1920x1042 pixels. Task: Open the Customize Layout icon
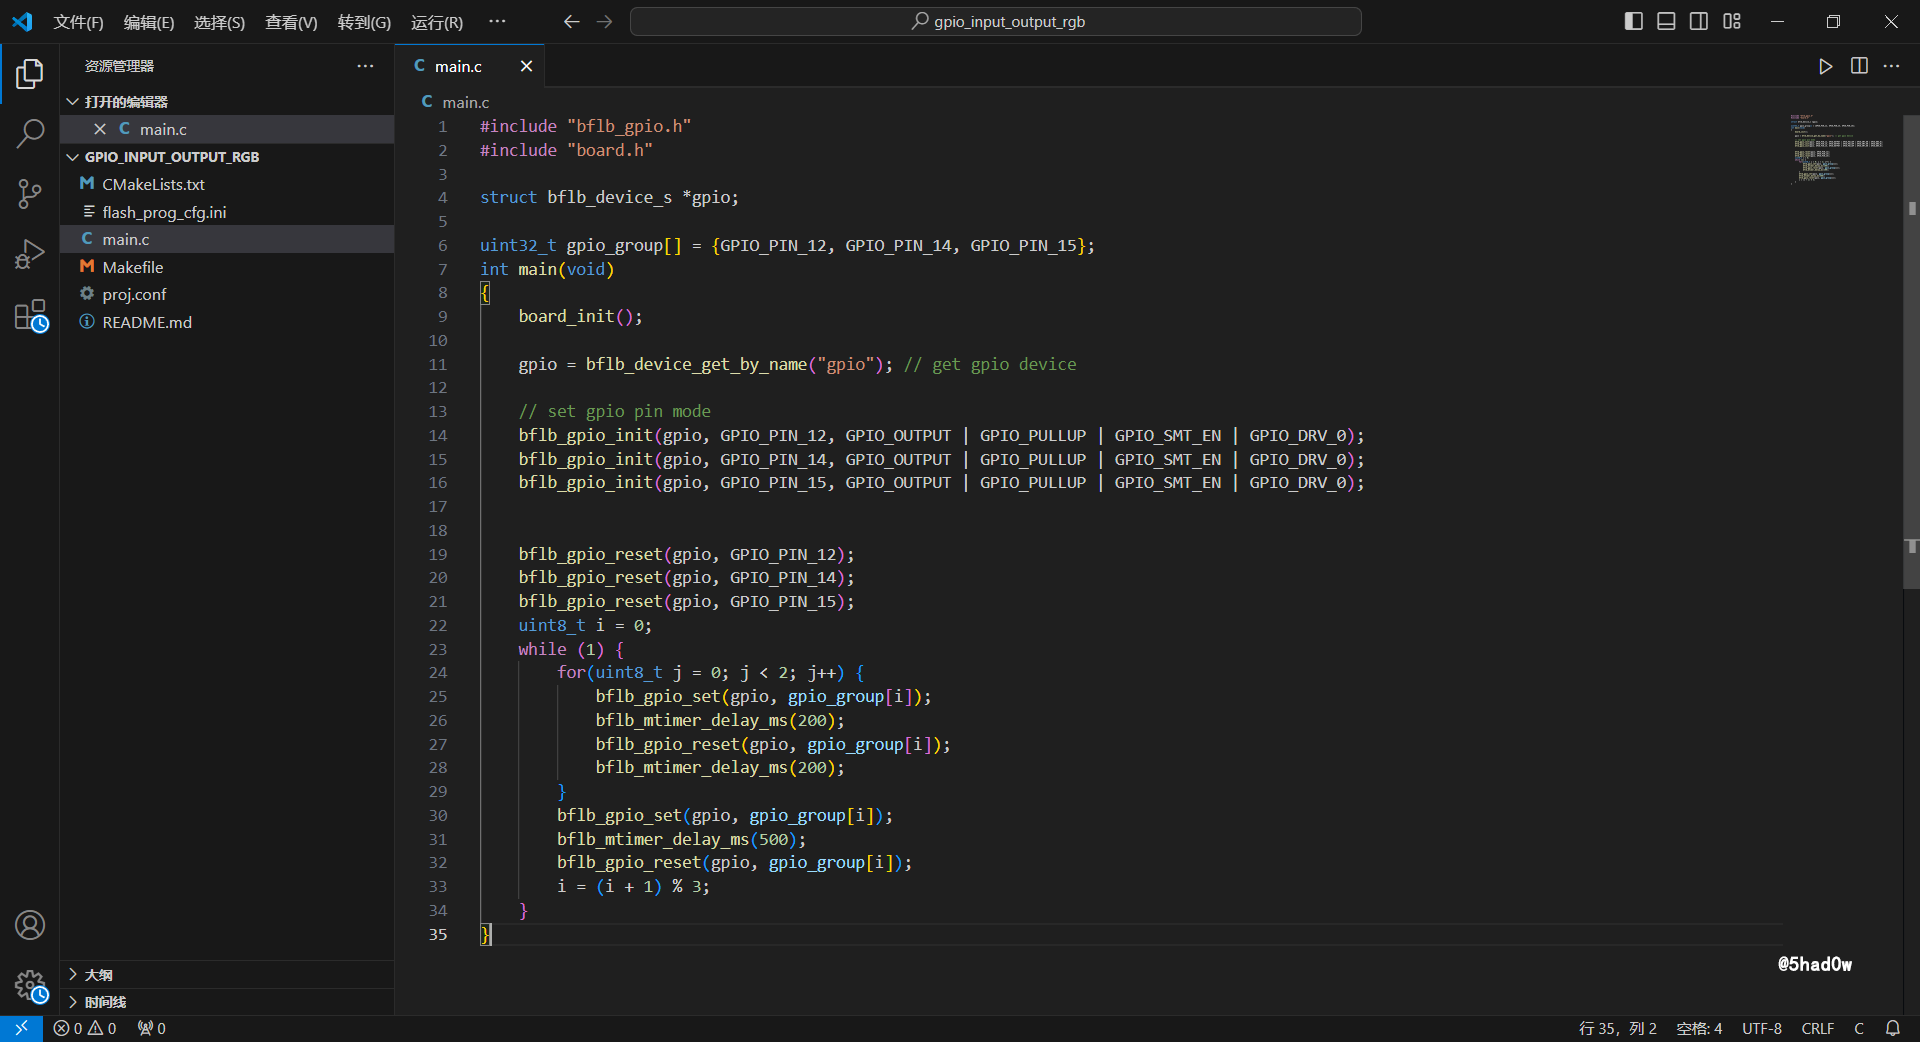[1732, 21]
